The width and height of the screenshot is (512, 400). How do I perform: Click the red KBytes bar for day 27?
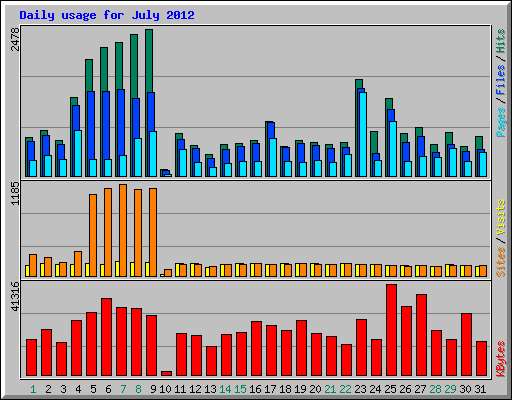421,335
